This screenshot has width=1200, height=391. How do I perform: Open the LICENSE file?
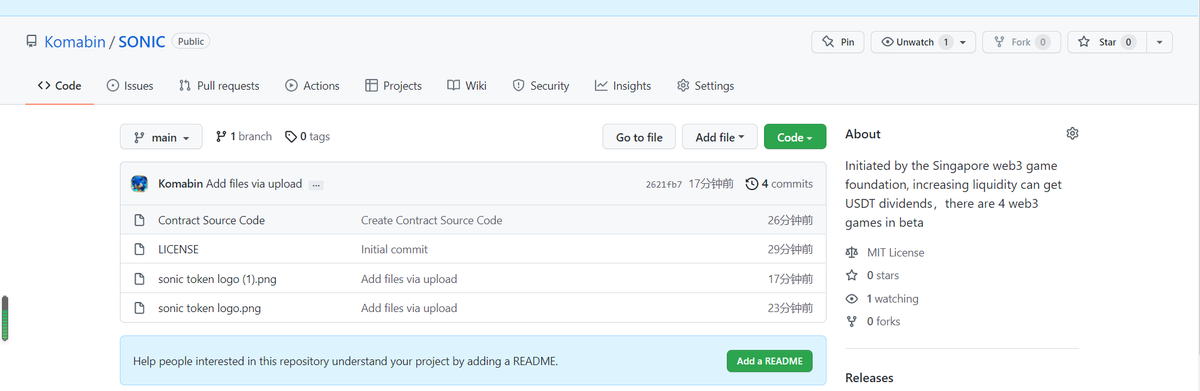[x=178, y=249]
